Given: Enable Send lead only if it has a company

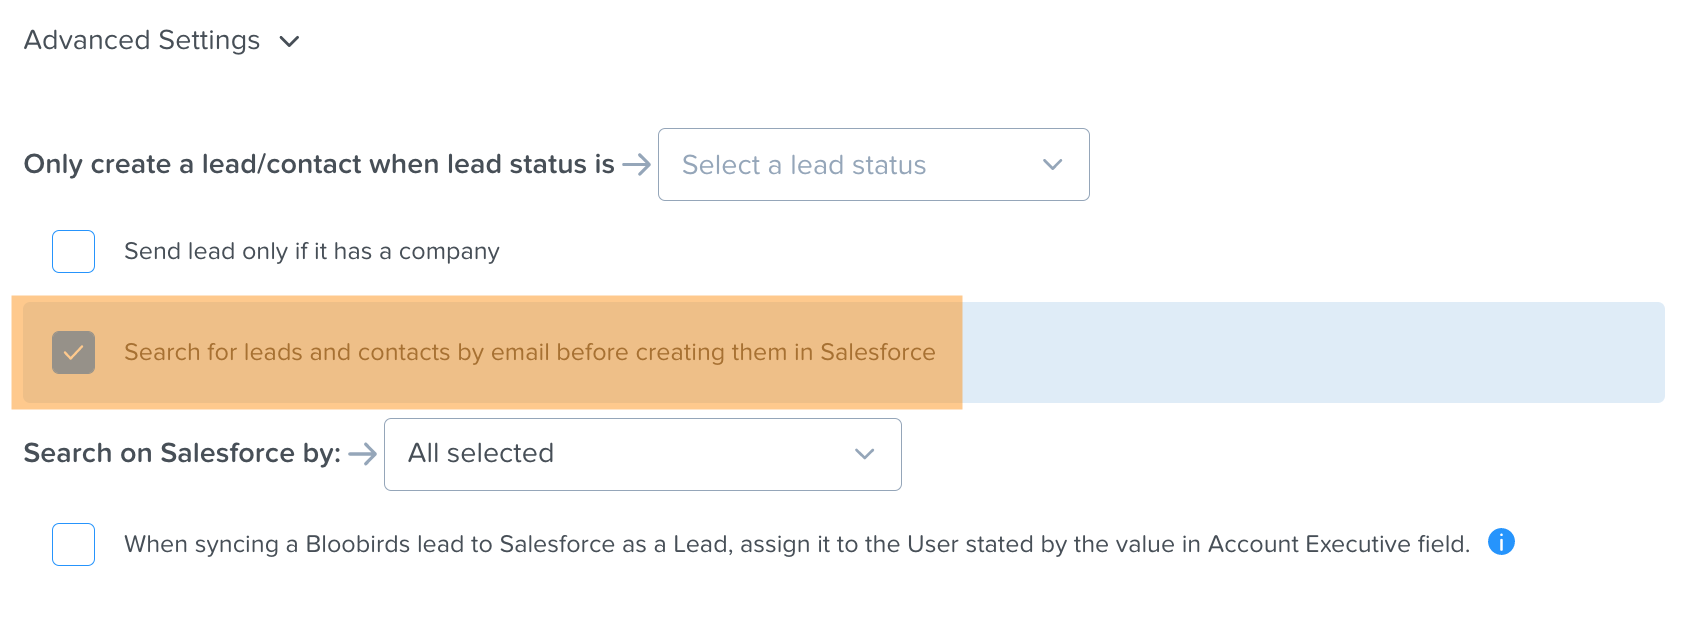Looking at the screenshot, I should 73,251.
